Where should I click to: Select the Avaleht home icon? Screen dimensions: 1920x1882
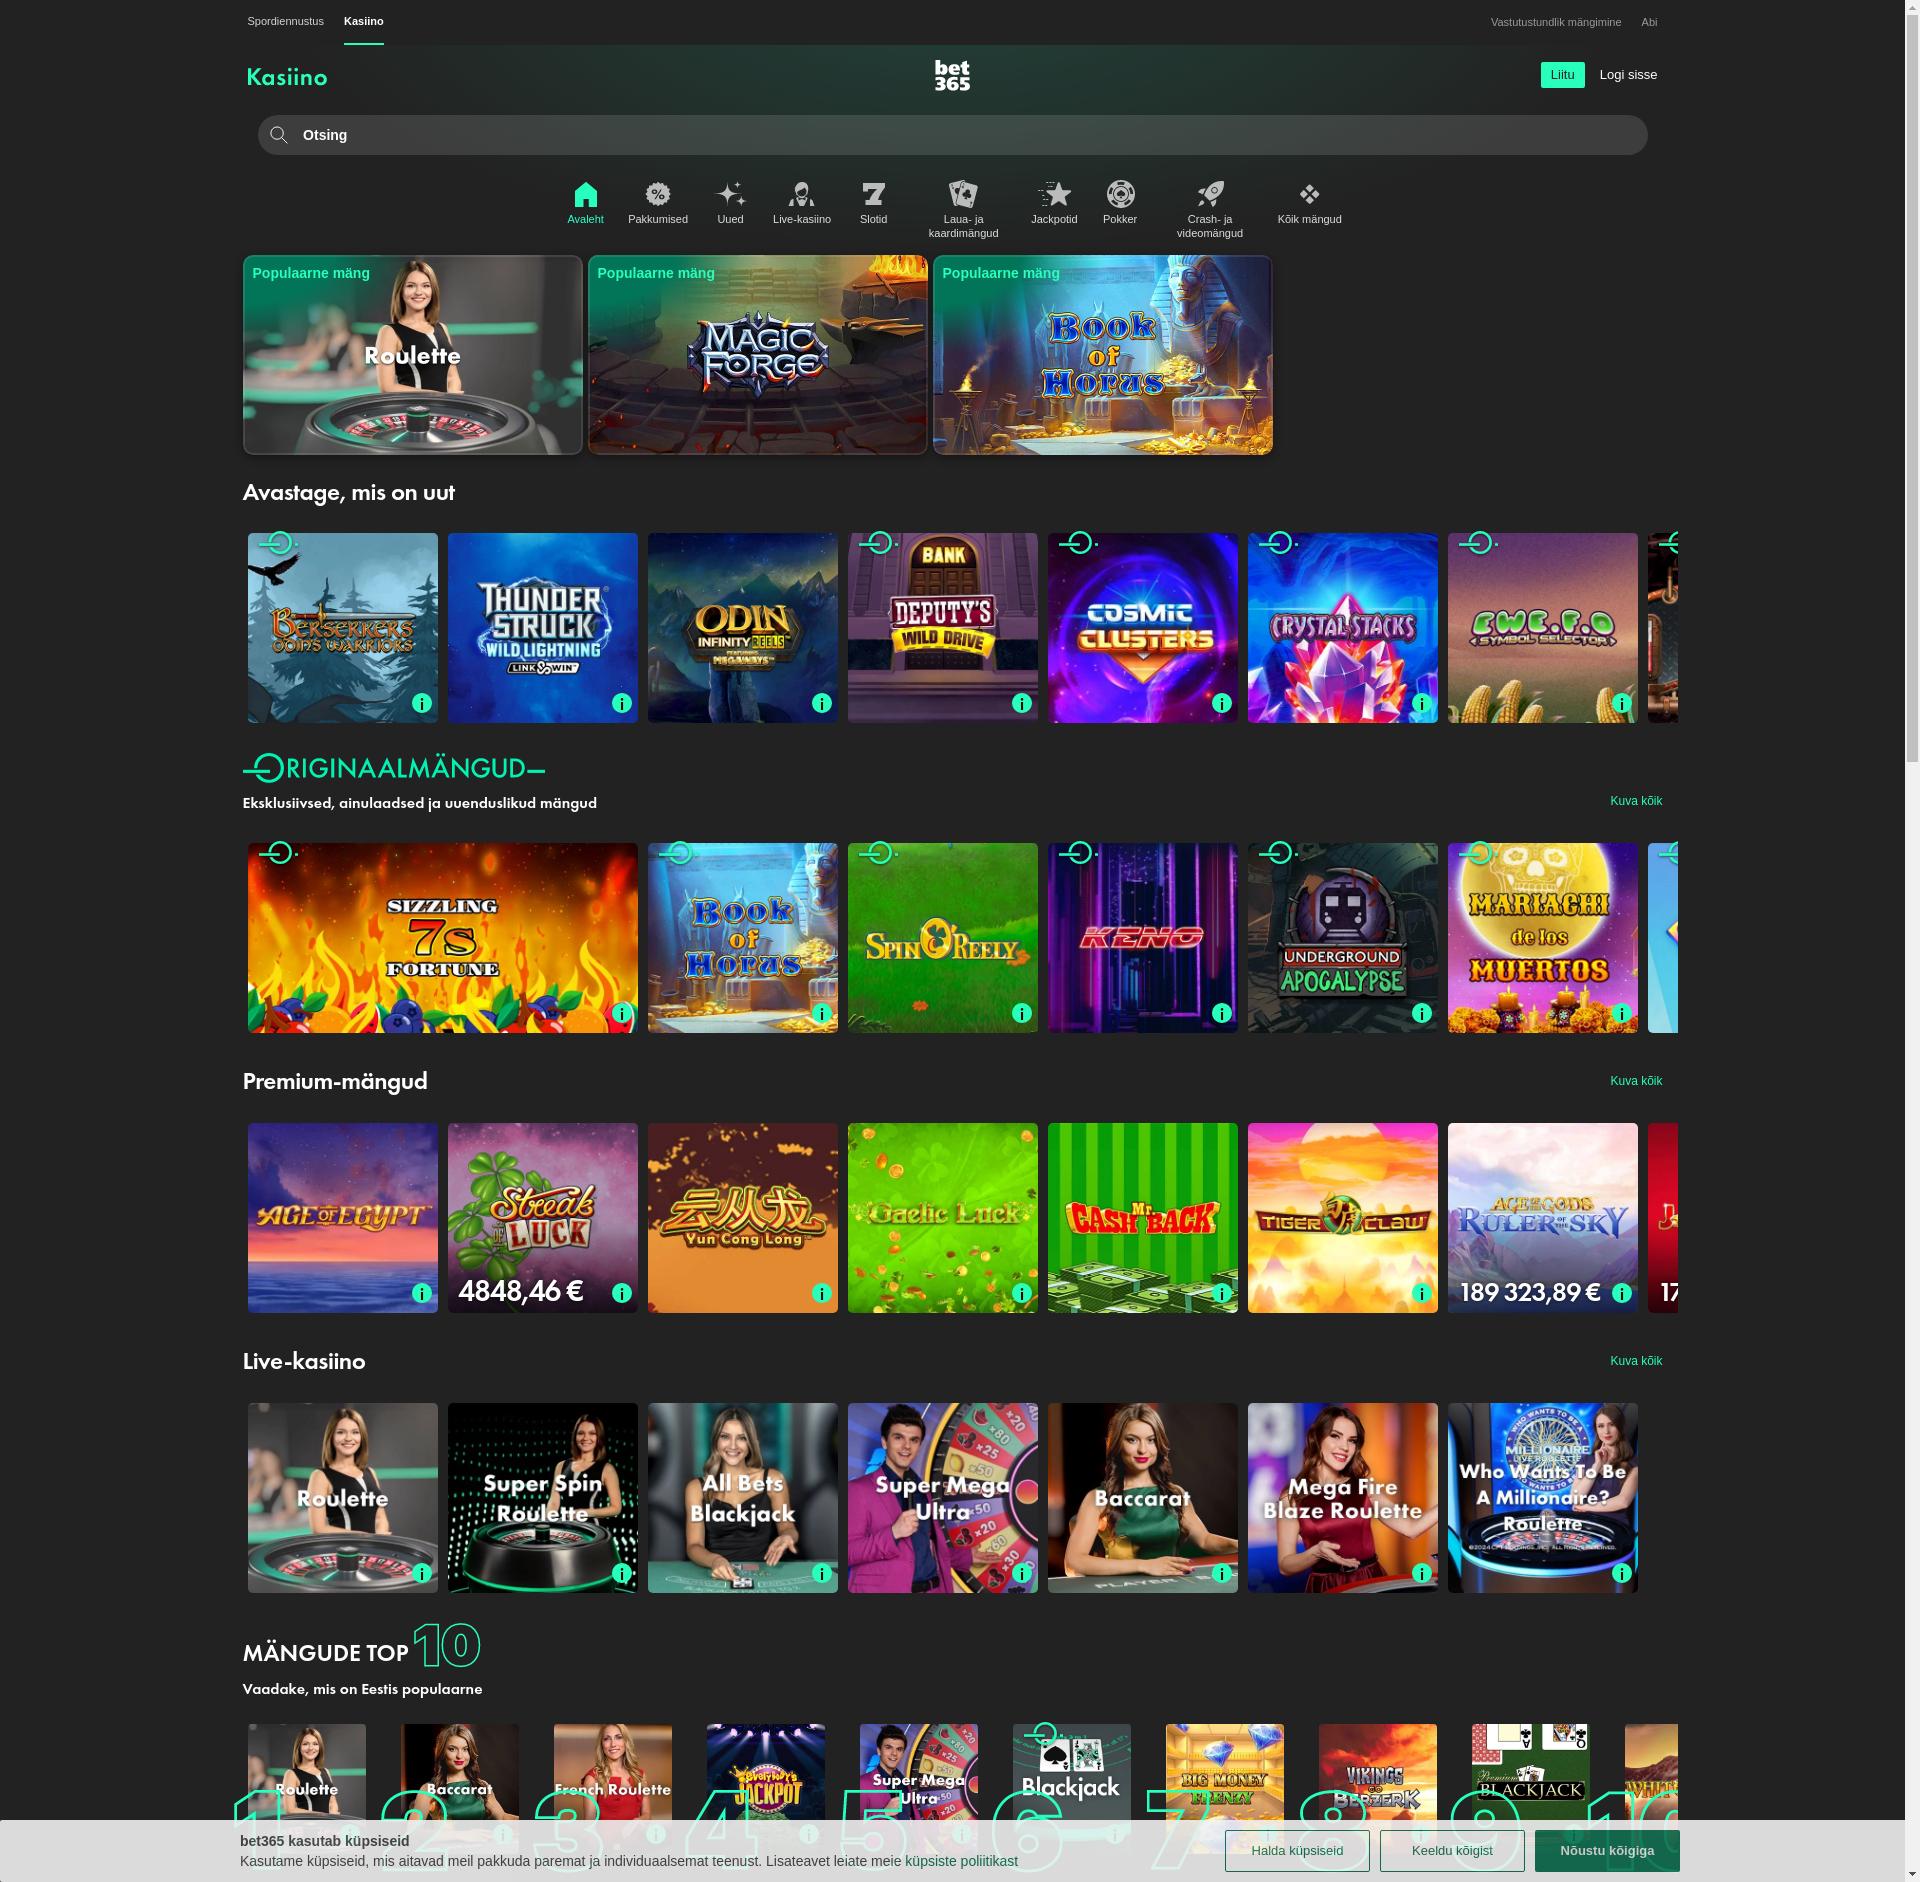586,195
